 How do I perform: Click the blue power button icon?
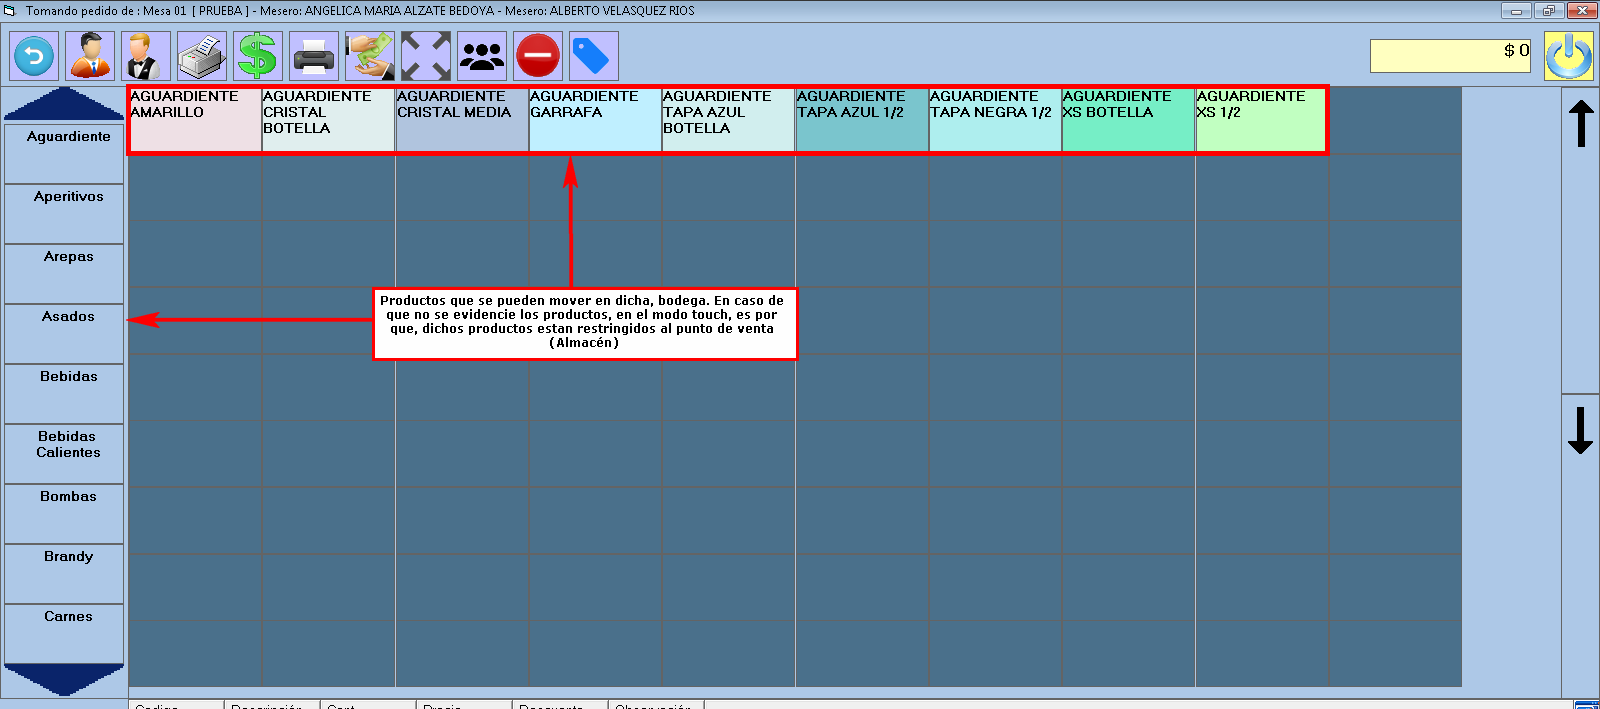pyautogui.click(x=1568, y=56)
